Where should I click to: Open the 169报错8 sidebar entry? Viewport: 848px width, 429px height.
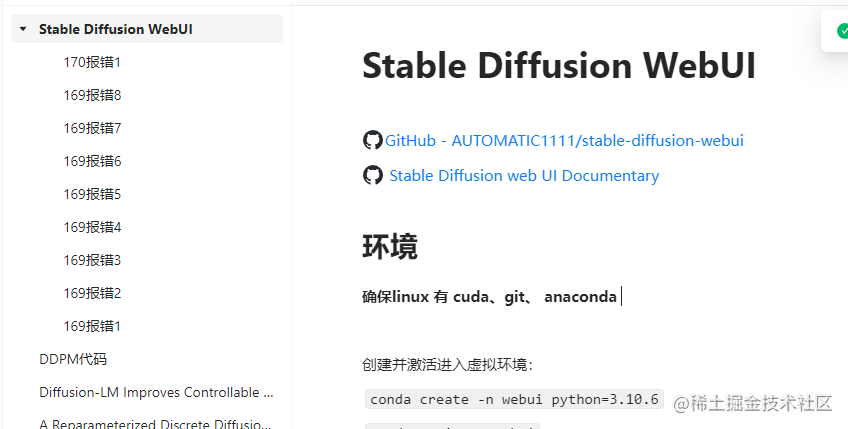point(92,95)
